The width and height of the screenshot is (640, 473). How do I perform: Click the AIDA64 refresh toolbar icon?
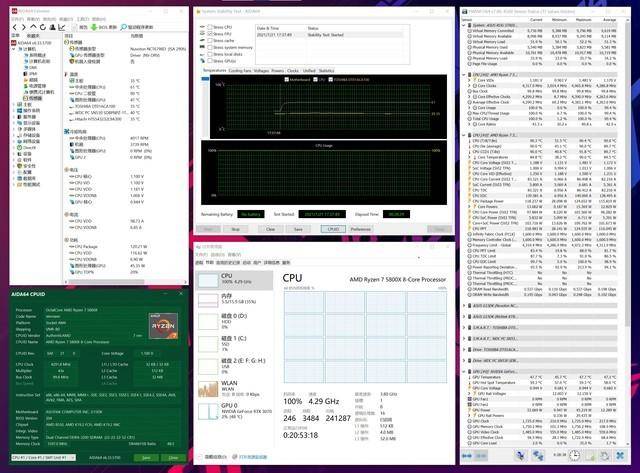coord(43,27)
